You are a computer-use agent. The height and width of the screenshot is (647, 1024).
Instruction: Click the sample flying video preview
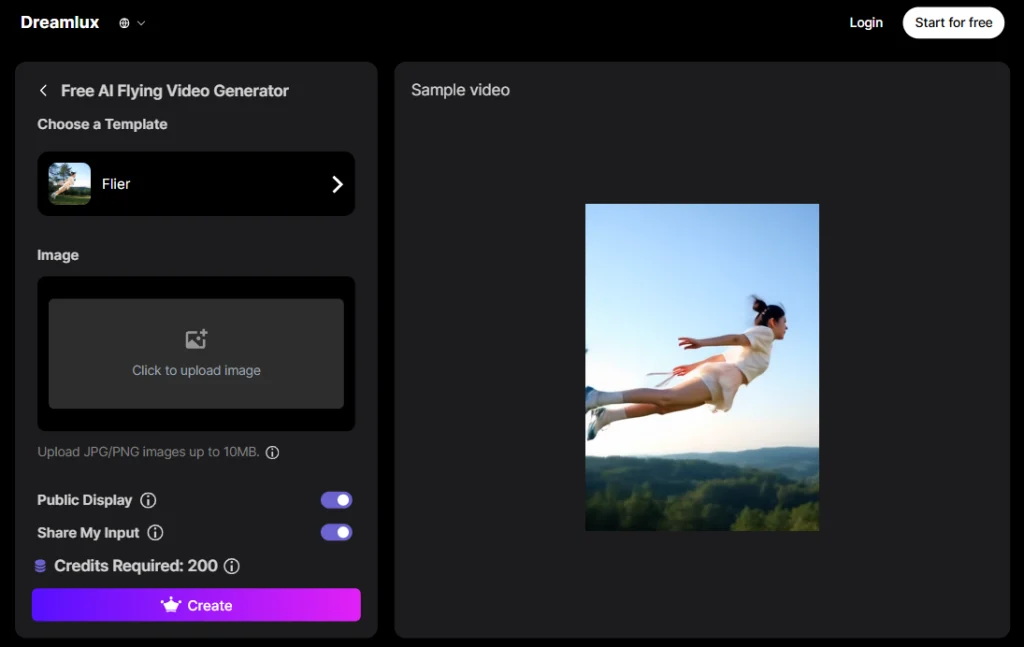[x=701, y=367]
